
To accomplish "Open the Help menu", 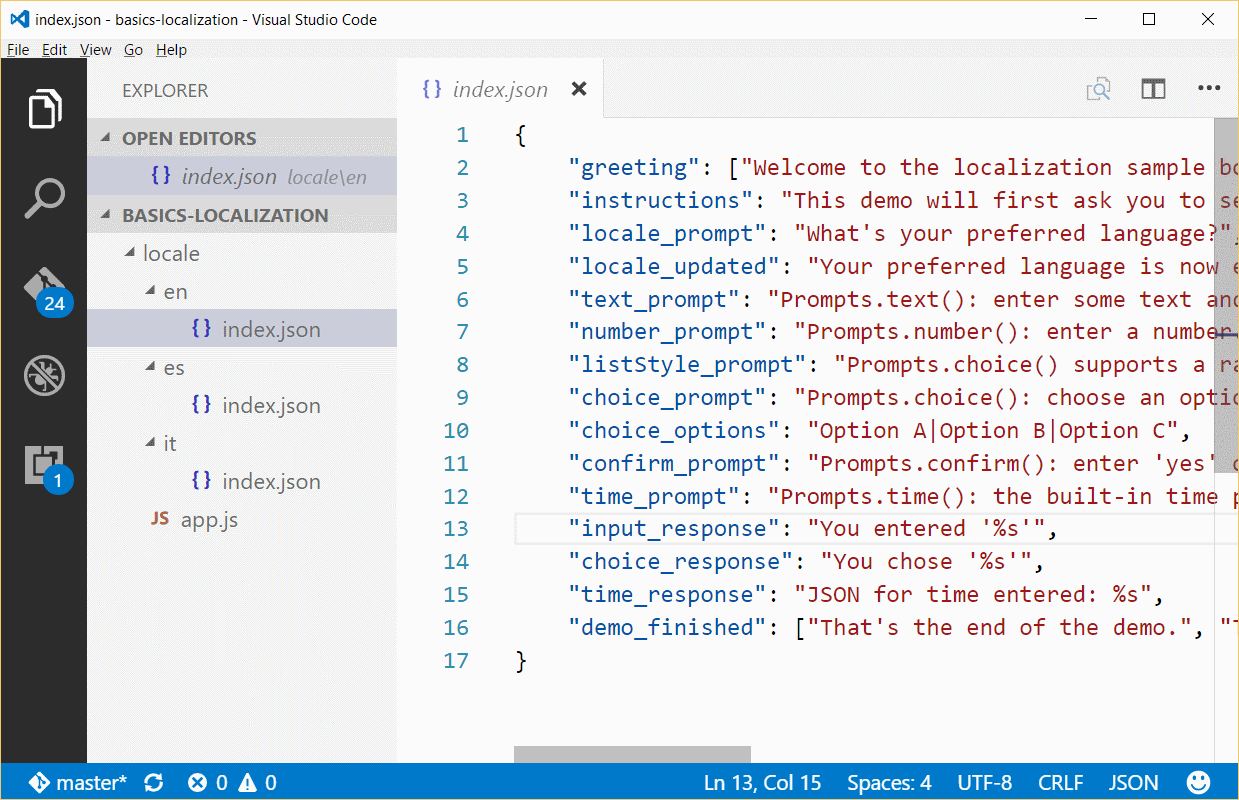I will [x=172, y=50].
